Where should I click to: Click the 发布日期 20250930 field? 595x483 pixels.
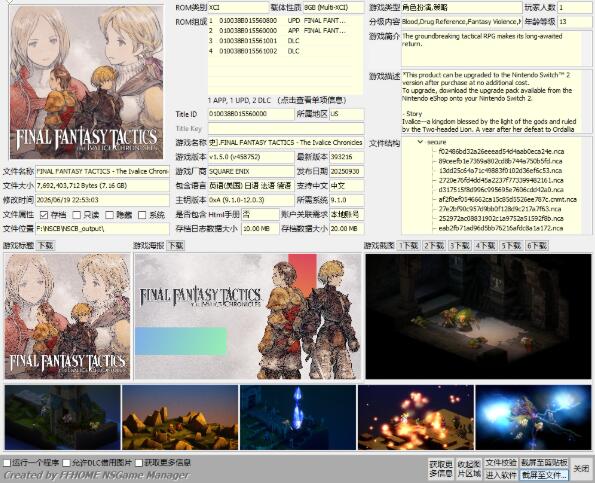pos(347,171)
